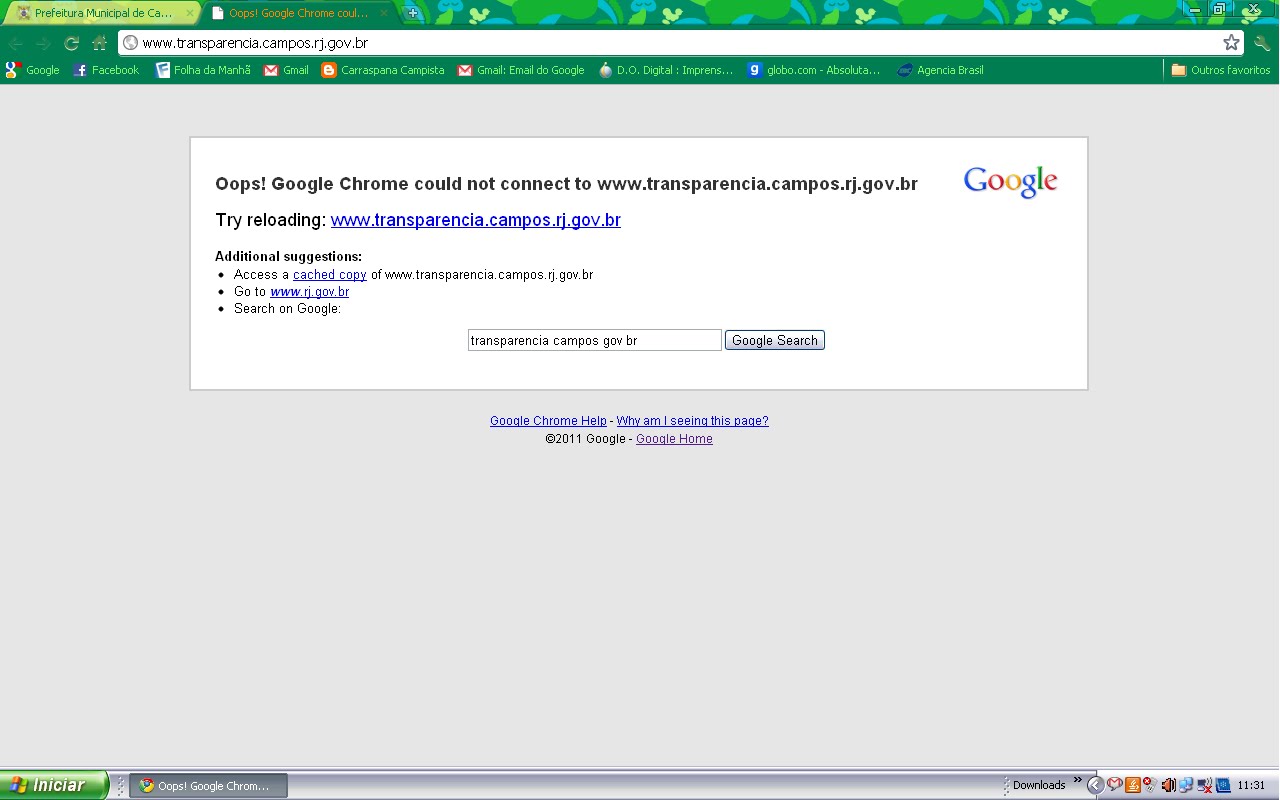Click the browser forward arrow
This screenshot has width=1280, height=800.
pos(43,43)
